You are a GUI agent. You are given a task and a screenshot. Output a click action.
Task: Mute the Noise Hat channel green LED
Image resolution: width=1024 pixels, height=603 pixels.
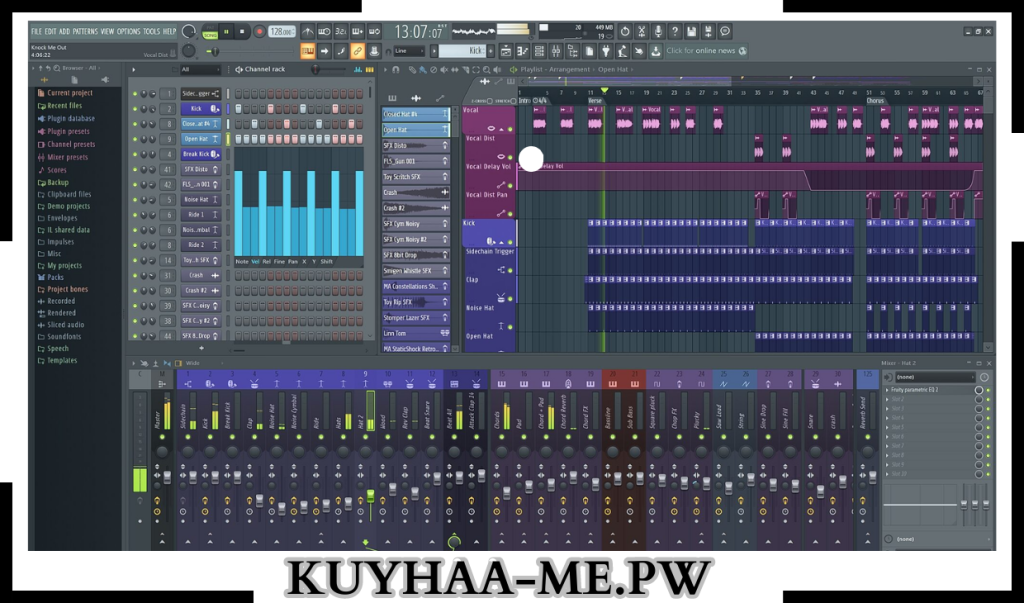[135, 200]
